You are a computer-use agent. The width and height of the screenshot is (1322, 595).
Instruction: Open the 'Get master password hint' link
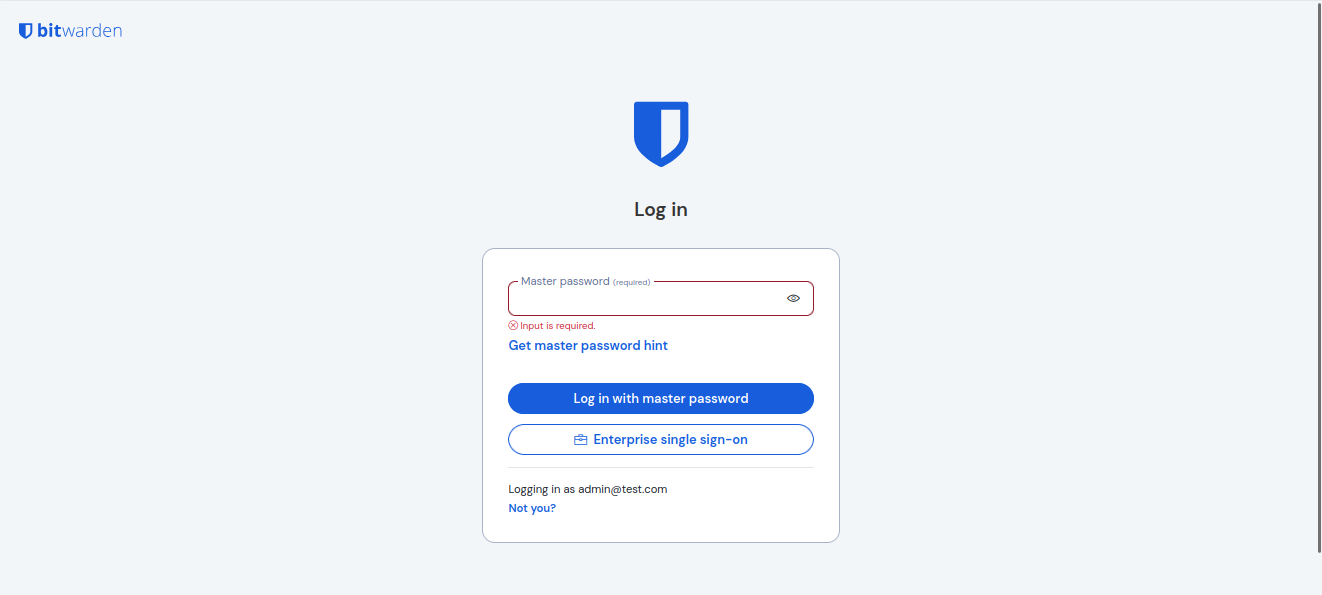pos(588,346)
